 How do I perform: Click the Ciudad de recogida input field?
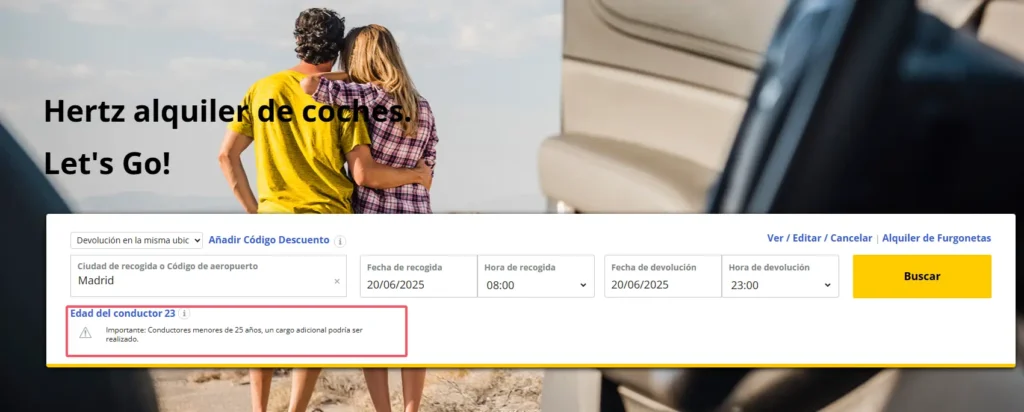[x=208, y=276]
